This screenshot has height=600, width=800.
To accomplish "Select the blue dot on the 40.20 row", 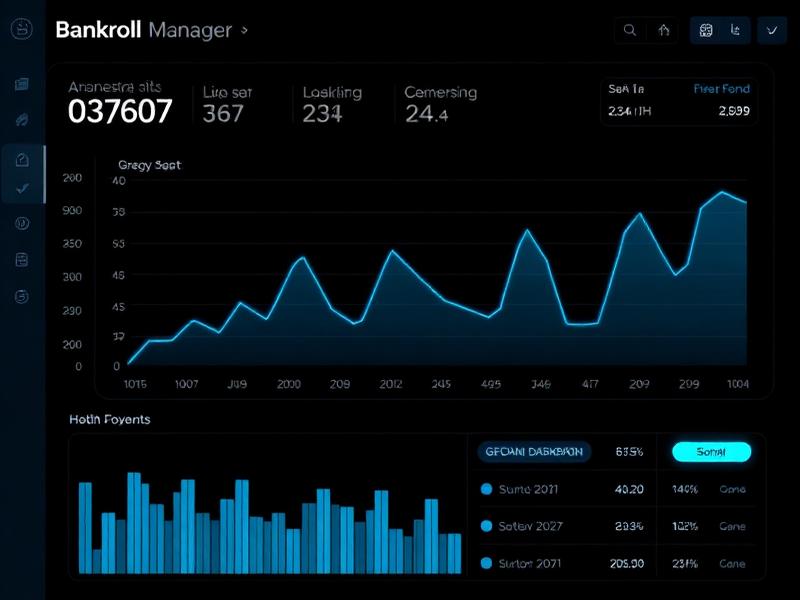I will (x=486, y=489).
